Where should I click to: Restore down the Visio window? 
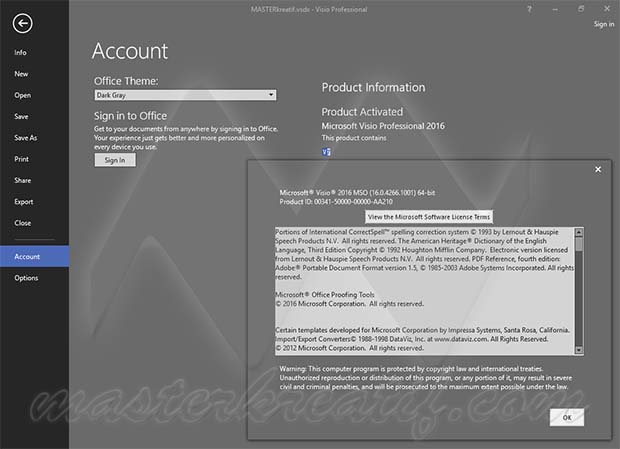pyautogui.click(x=581, y=9)
